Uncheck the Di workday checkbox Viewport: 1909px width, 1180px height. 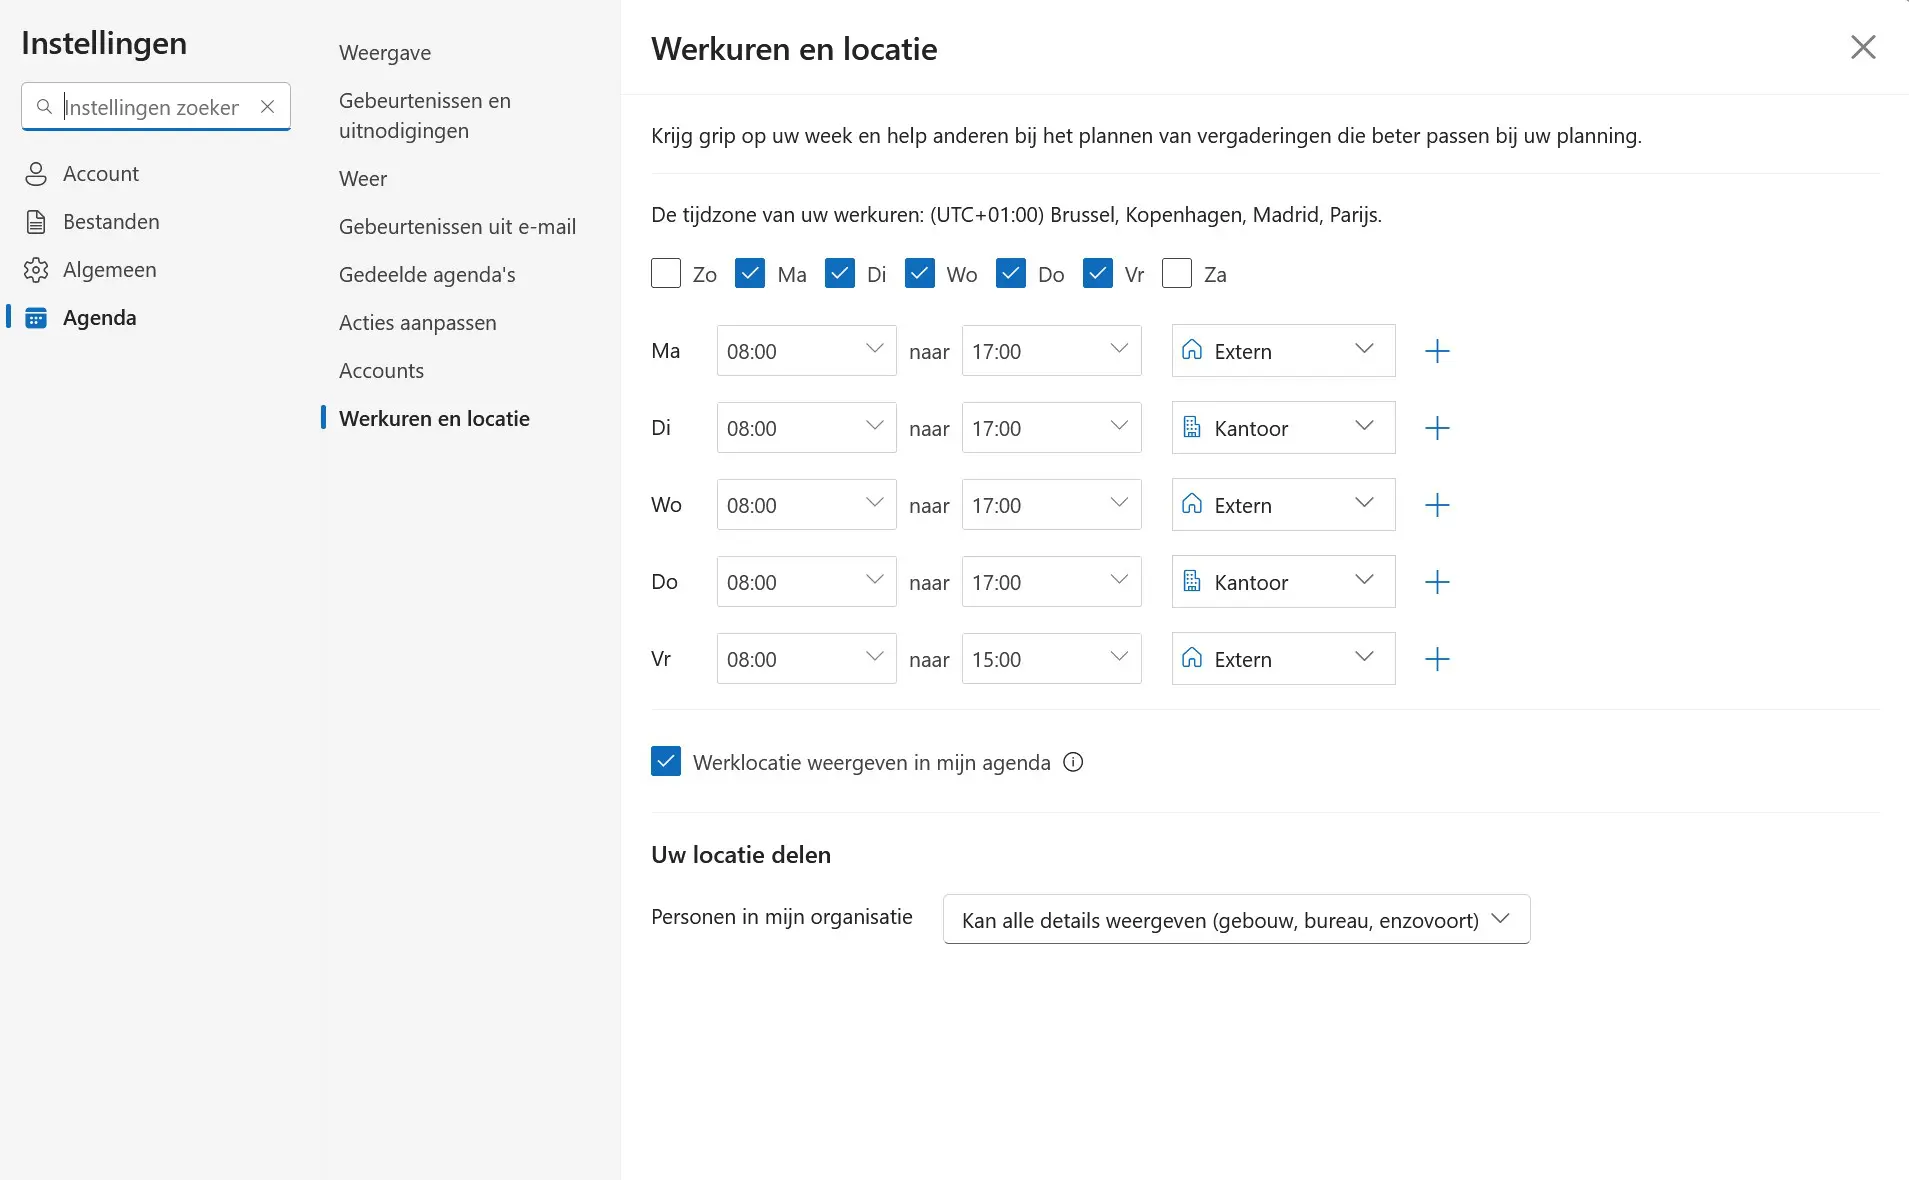840,273
